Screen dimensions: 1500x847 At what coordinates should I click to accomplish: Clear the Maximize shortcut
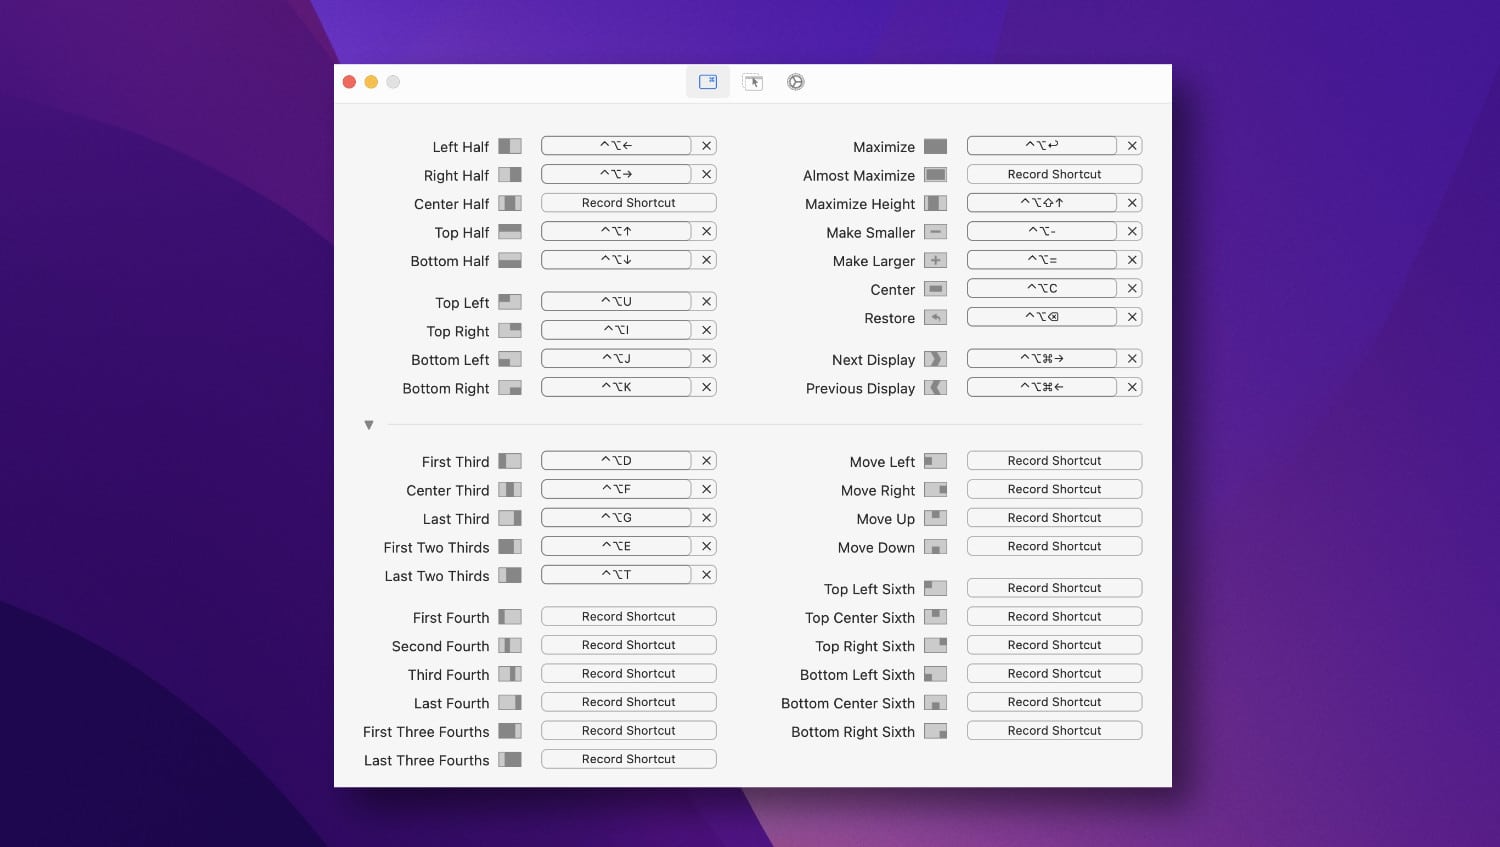(x=1132, y=146)
